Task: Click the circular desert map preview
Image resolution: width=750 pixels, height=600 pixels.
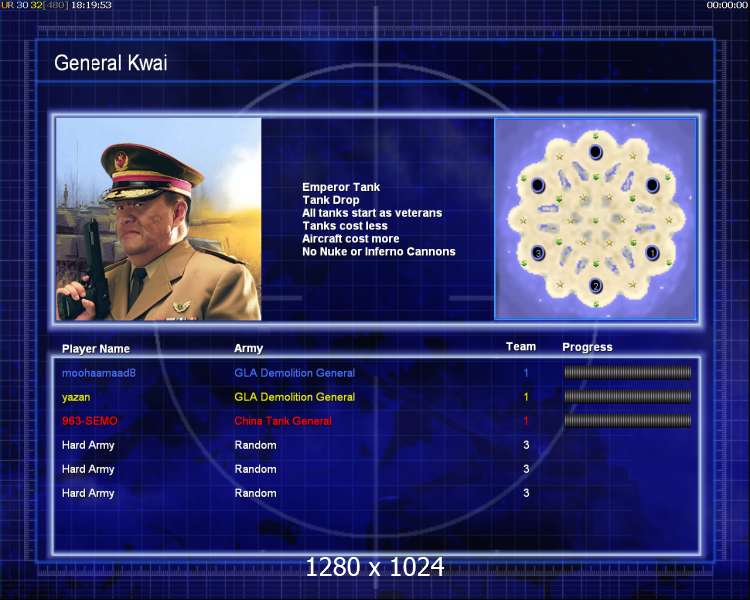Action: pos(596,219)
